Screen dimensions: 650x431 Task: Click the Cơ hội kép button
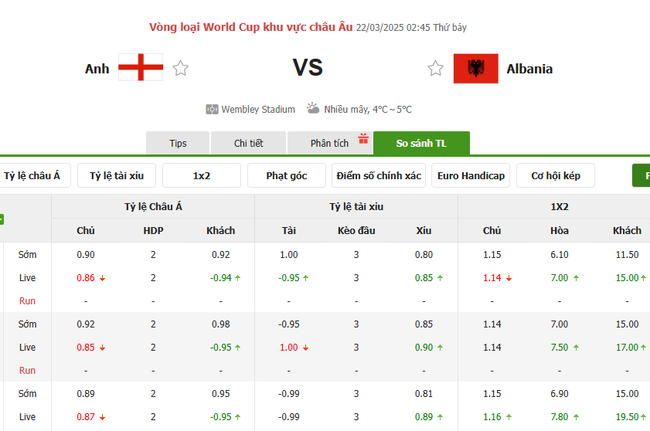pos(556,176)
